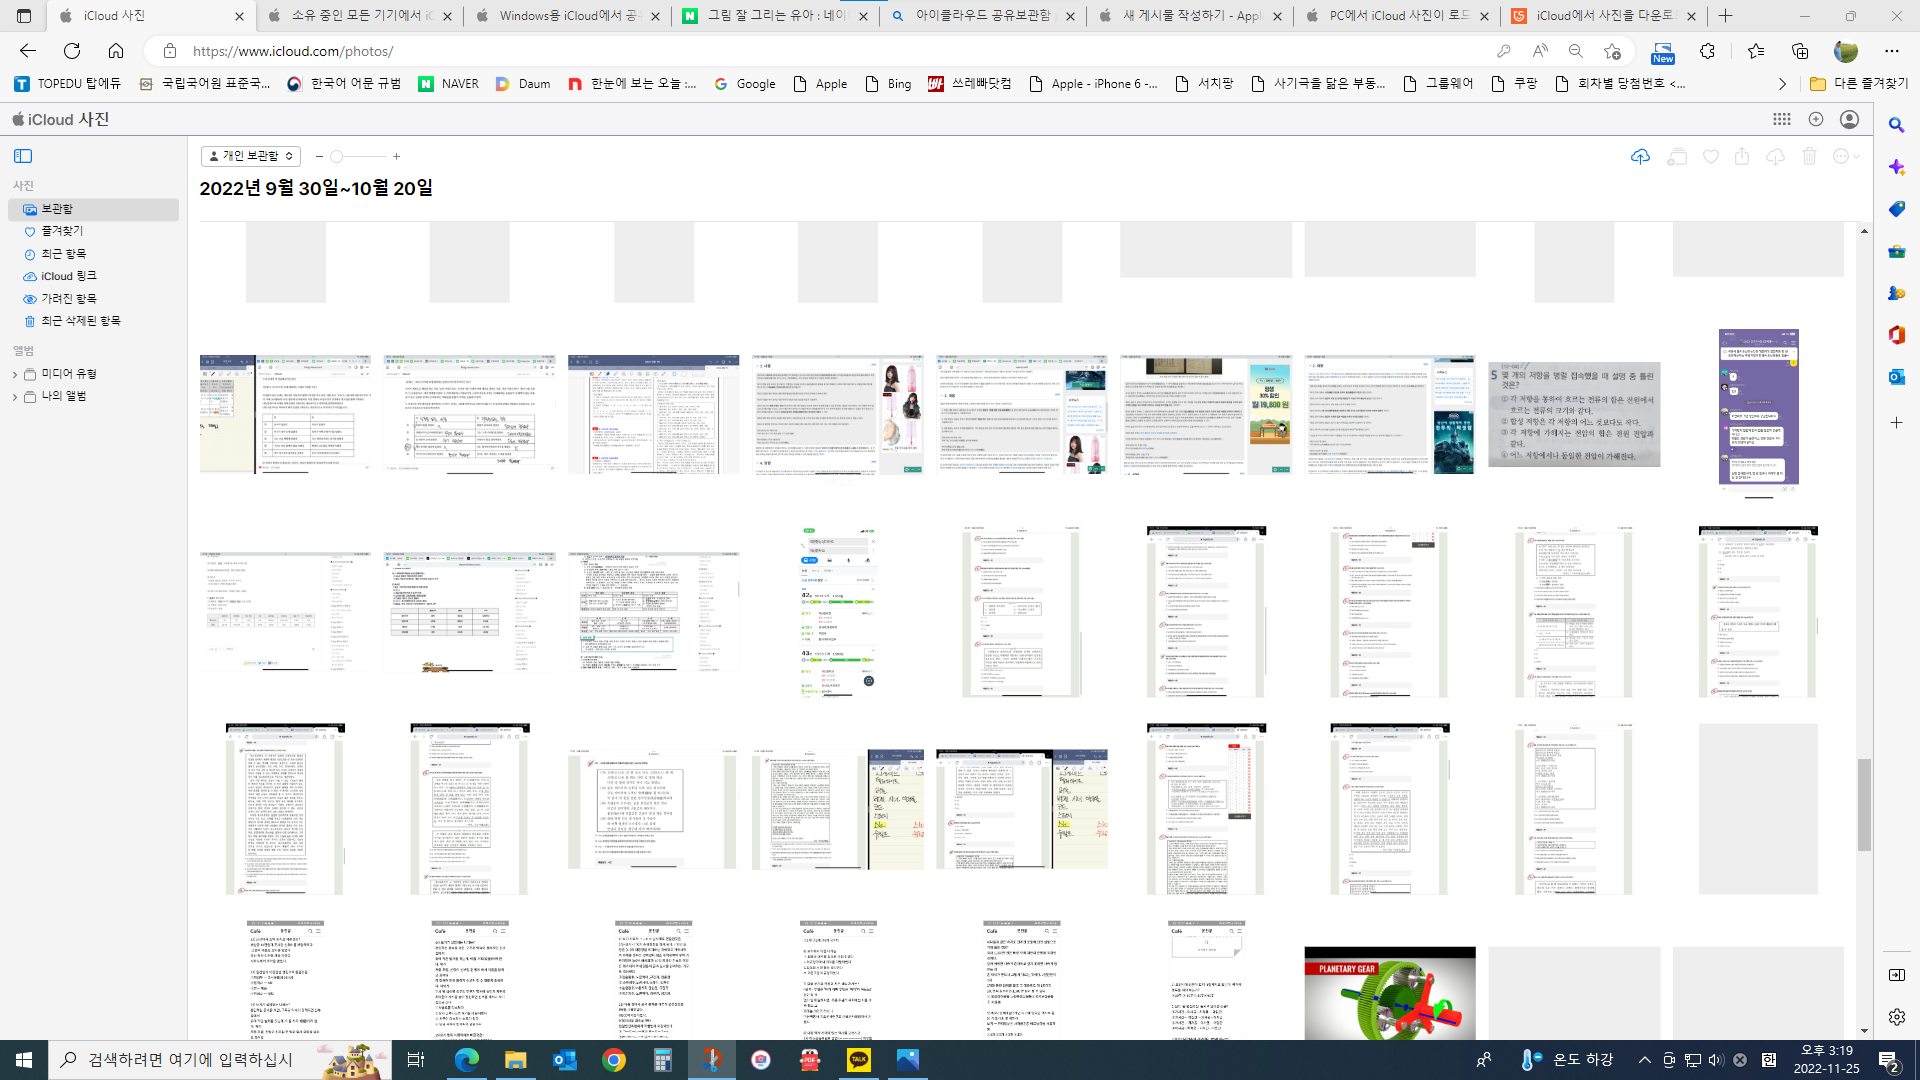
Task: Click the favorite heart icon in toolbar
Action: pos(1711,157)
